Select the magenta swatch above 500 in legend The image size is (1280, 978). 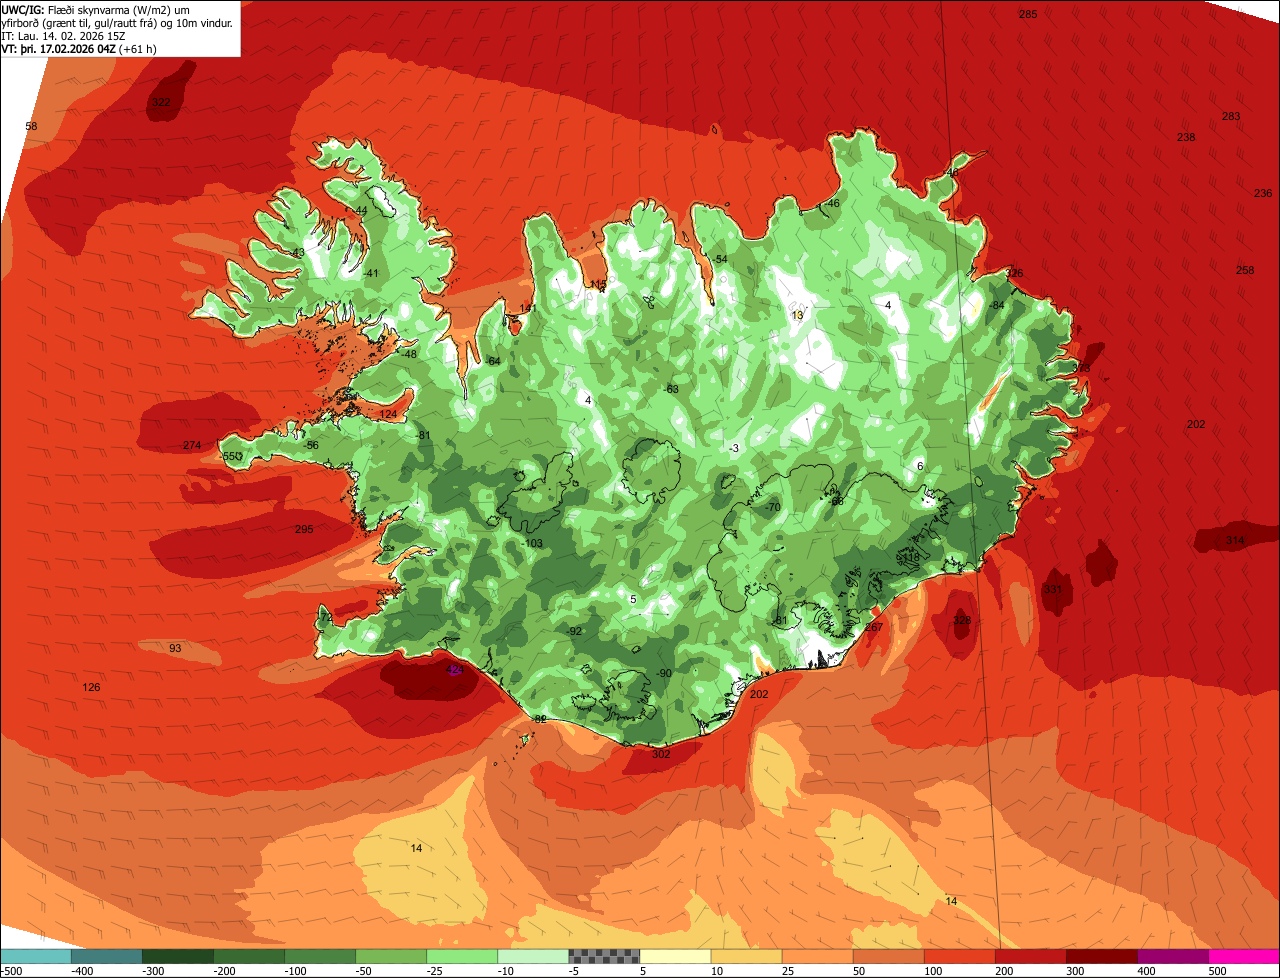1244,956
